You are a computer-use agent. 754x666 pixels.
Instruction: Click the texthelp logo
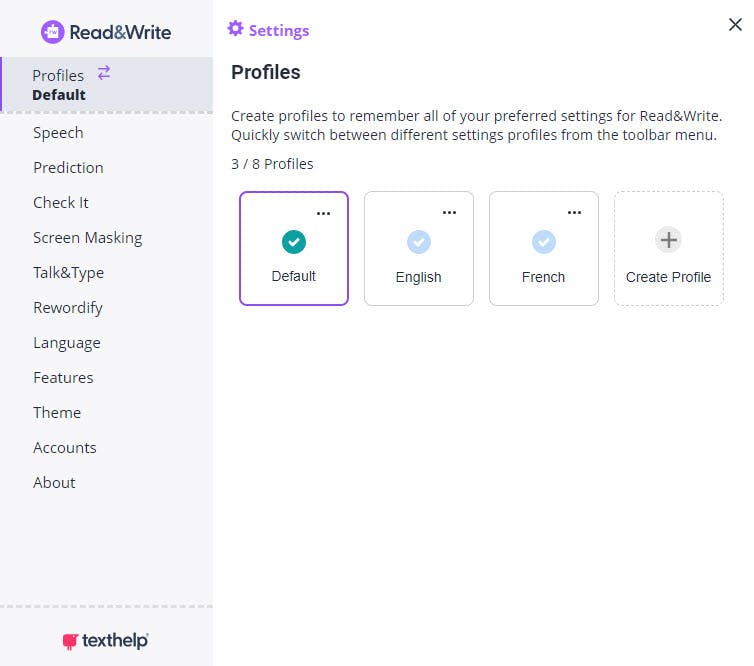coord(105,640)
